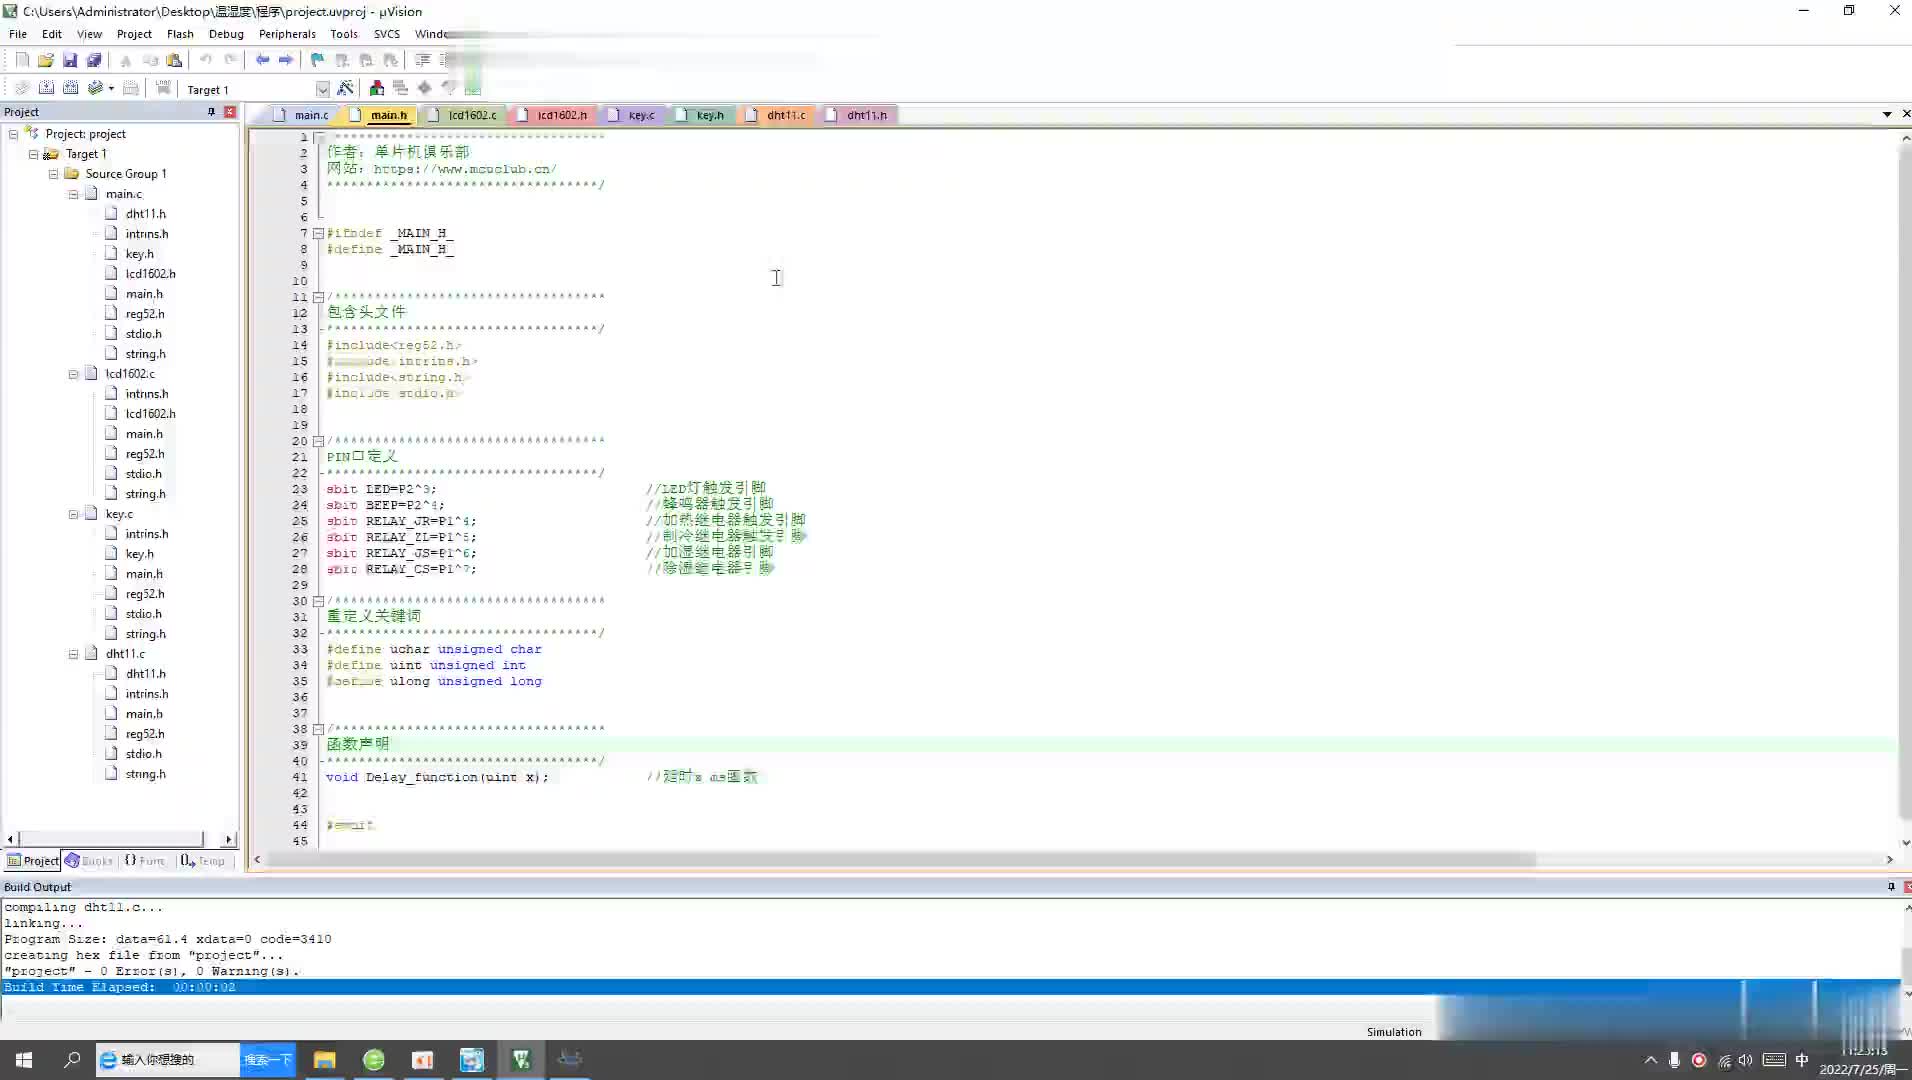Click Build Time Elapsed output line

pyautogui.click(x=950, y=987)
